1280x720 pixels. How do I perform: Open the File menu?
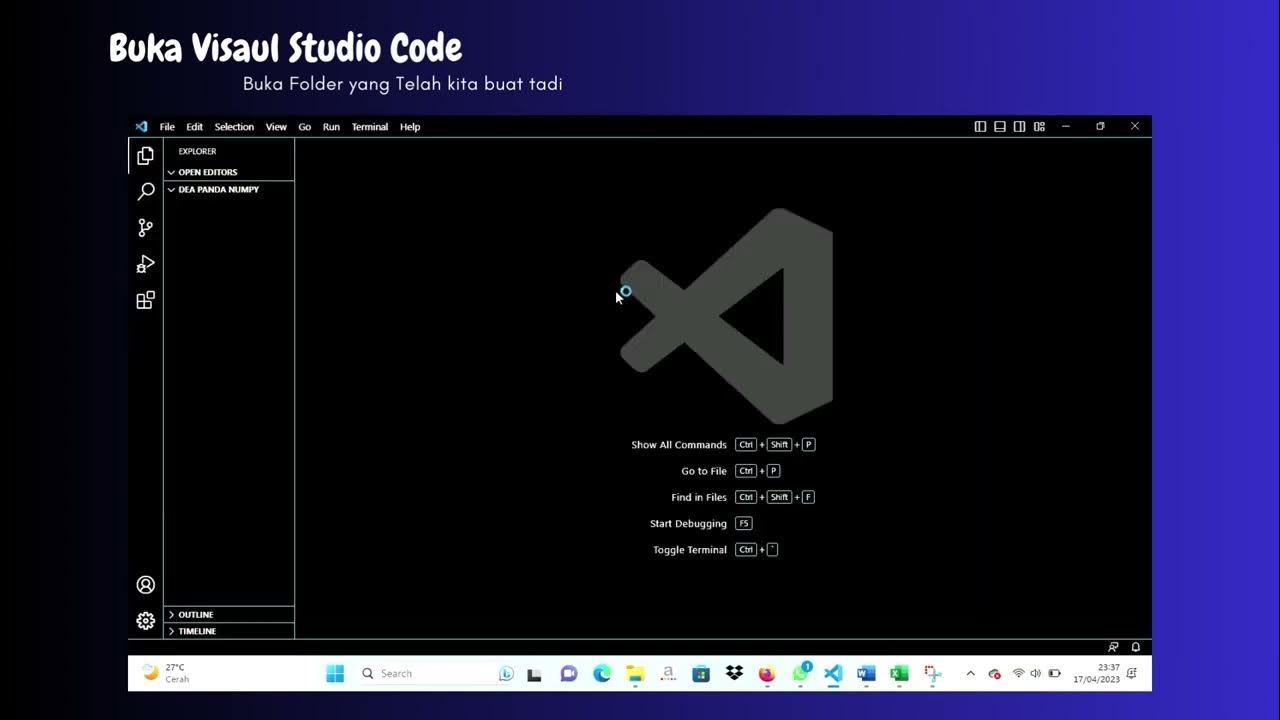167,127
